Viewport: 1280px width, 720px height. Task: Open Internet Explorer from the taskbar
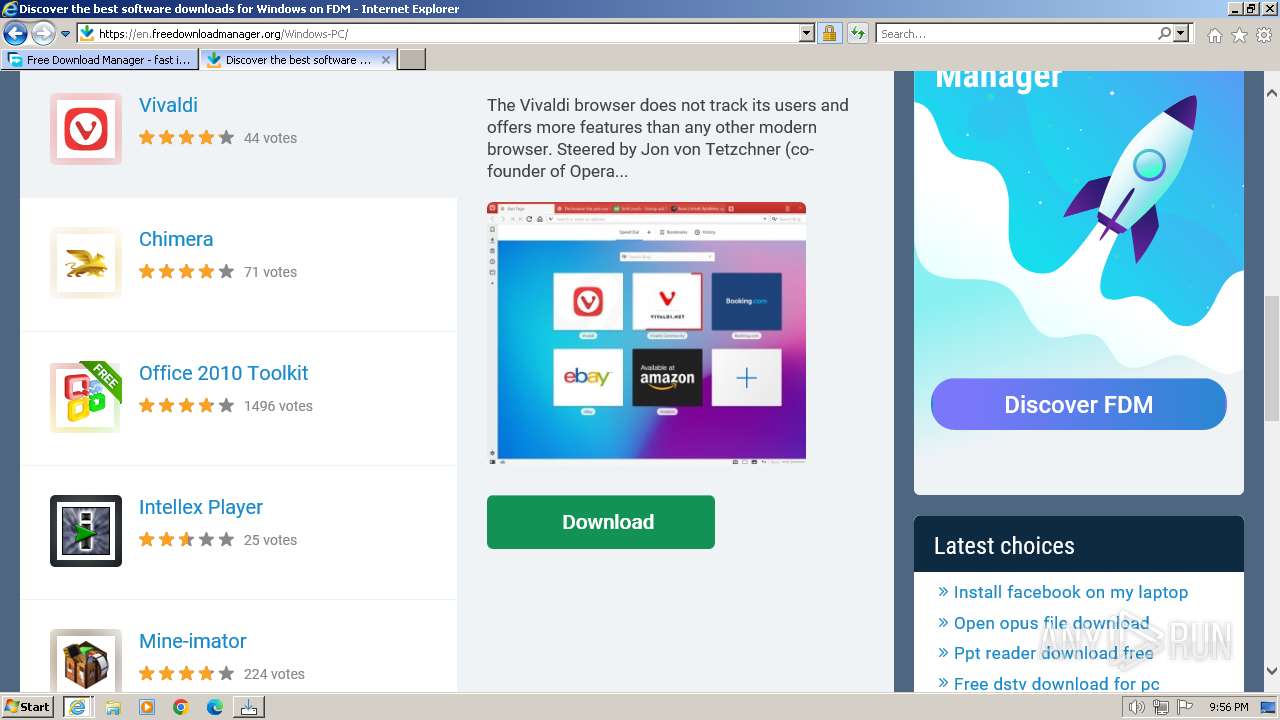click(x=77, y=707)
